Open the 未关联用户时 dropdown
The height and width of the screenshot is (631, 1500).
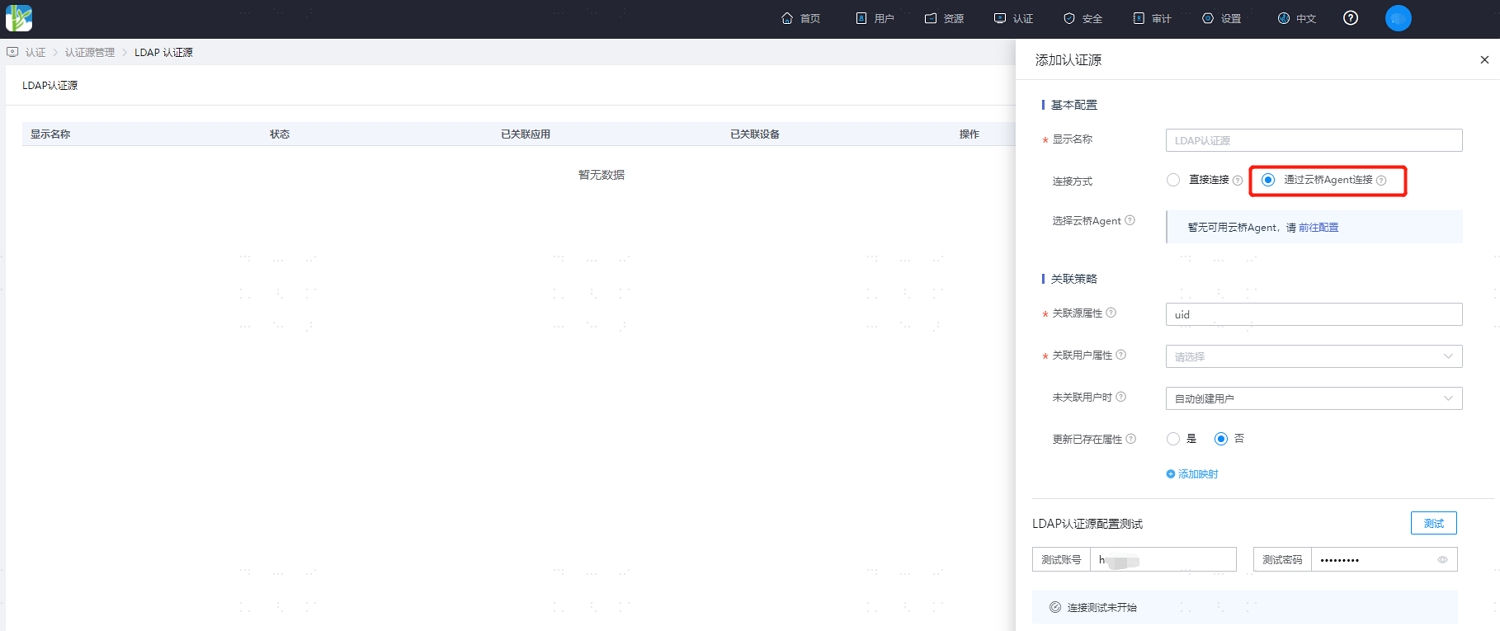pos(1314,398)
